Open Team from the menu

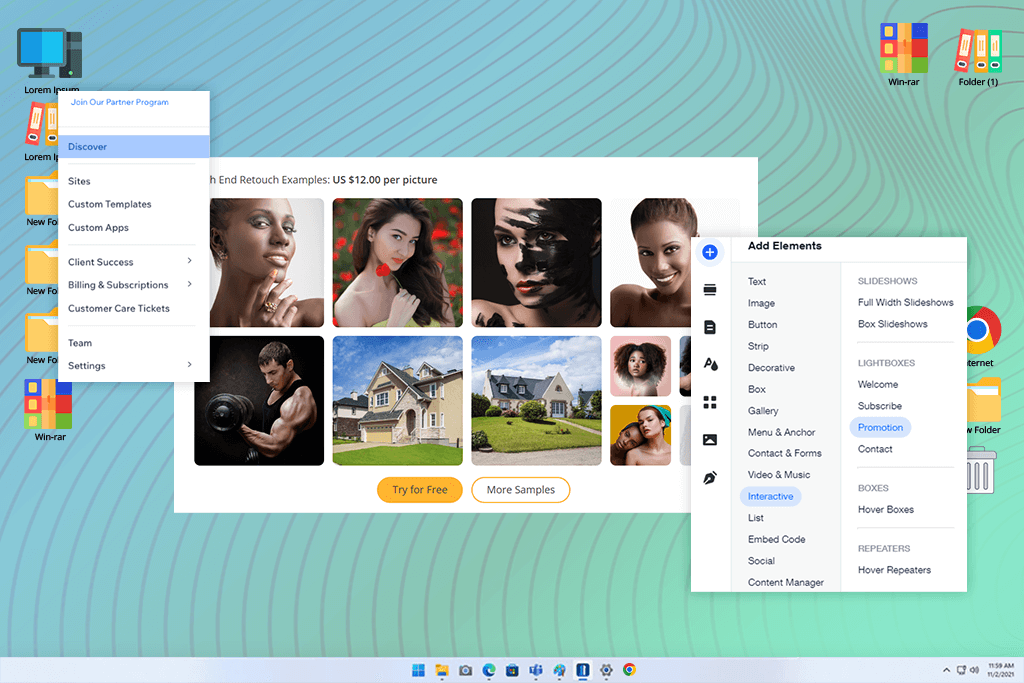(80, 343)
